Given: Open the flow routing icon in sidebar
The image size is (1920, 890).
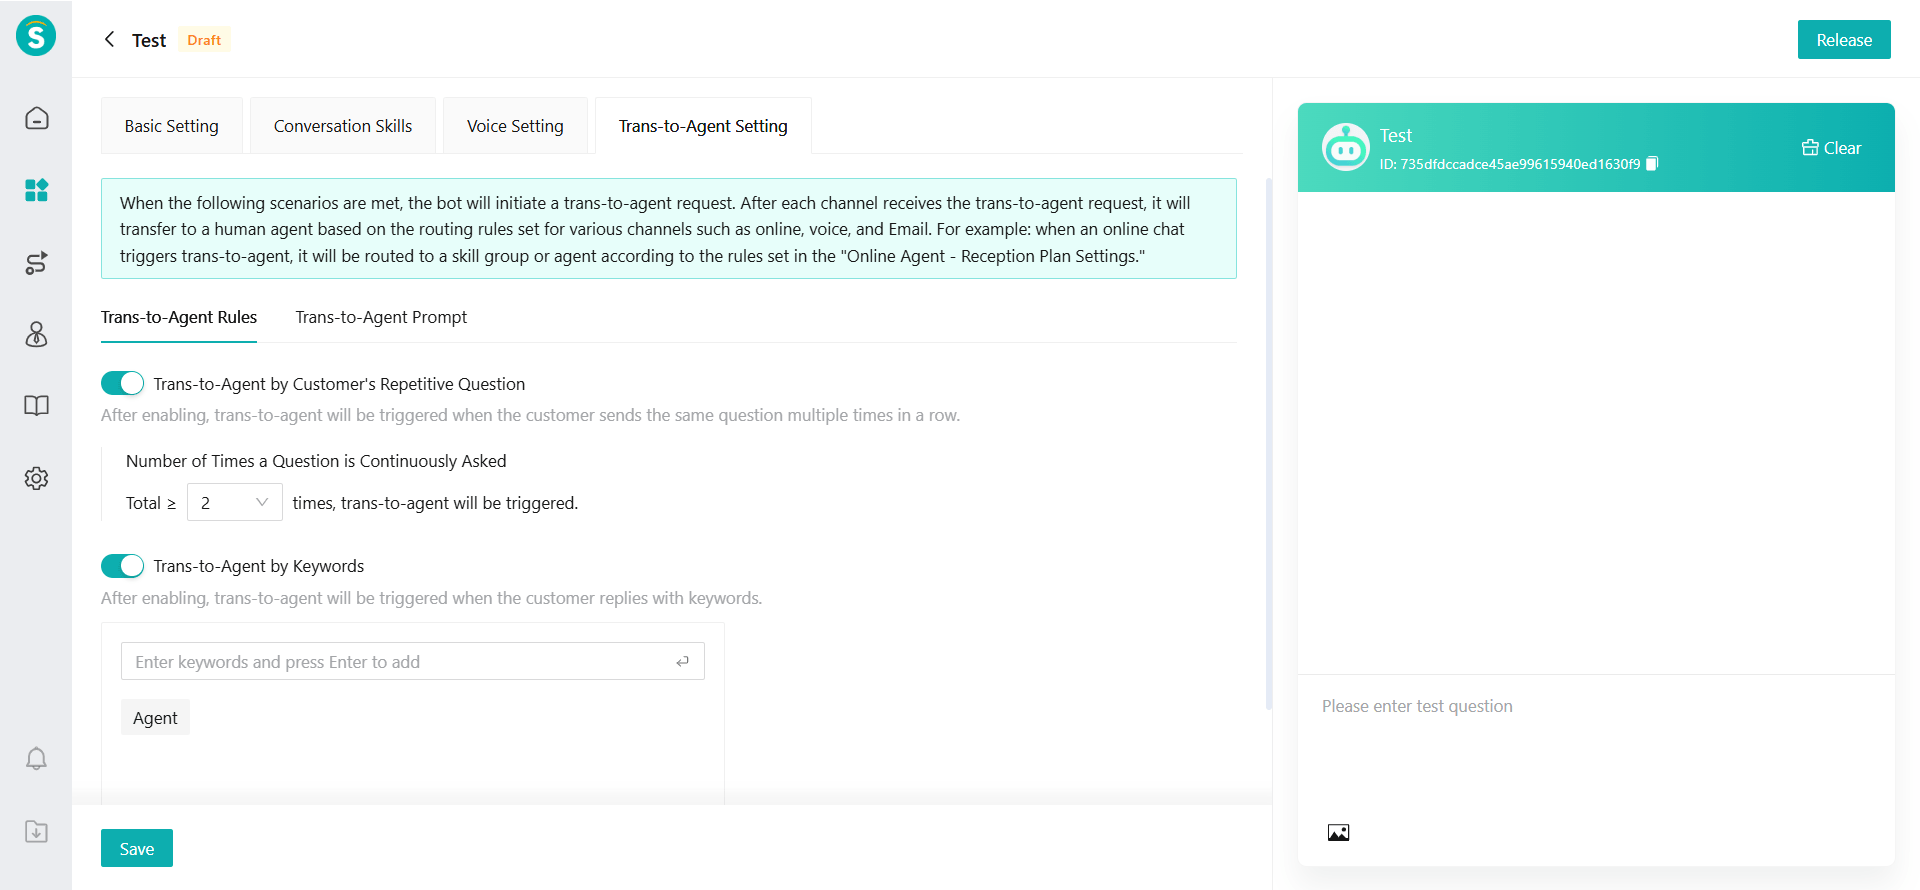Looking at the screenshot, I should click(x=36, y=263).
